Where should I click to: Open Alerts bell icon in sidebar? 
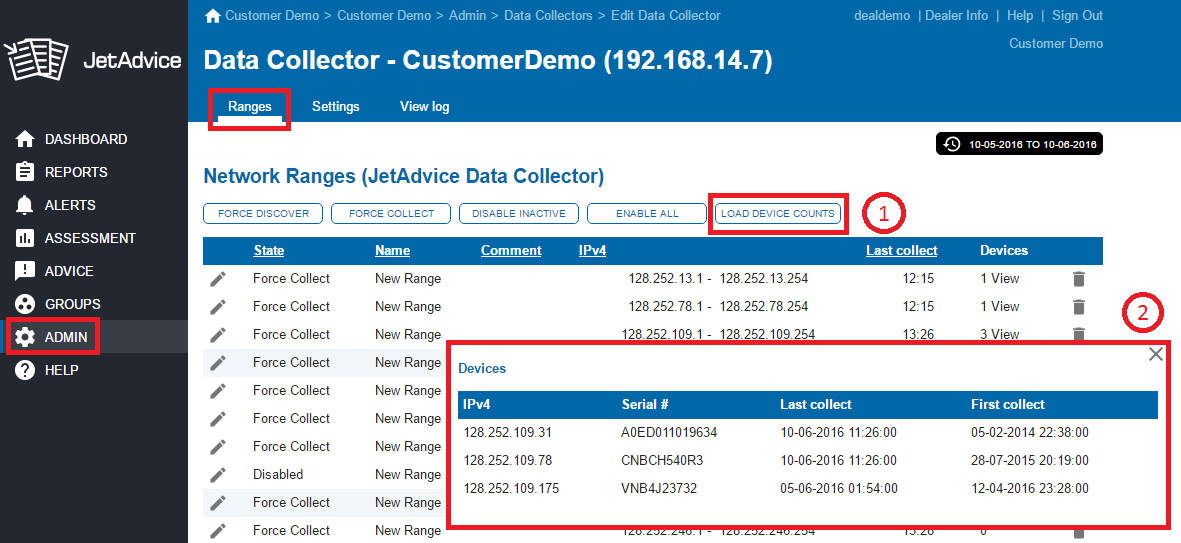tap(26, 205)
